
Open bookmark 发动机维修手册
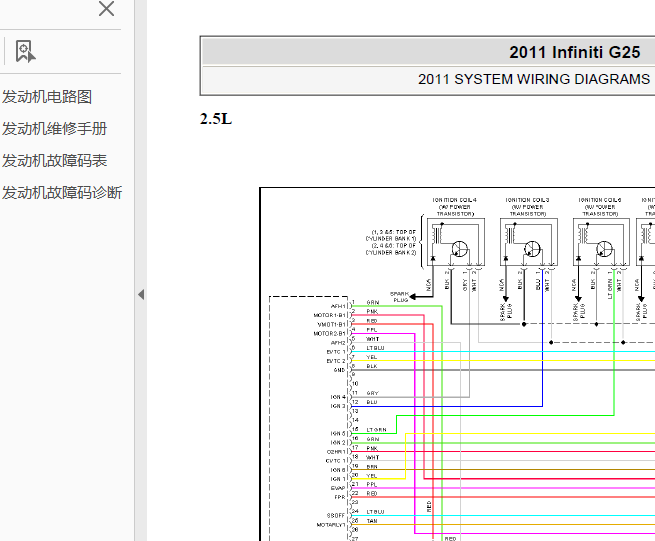coord(54,129)
